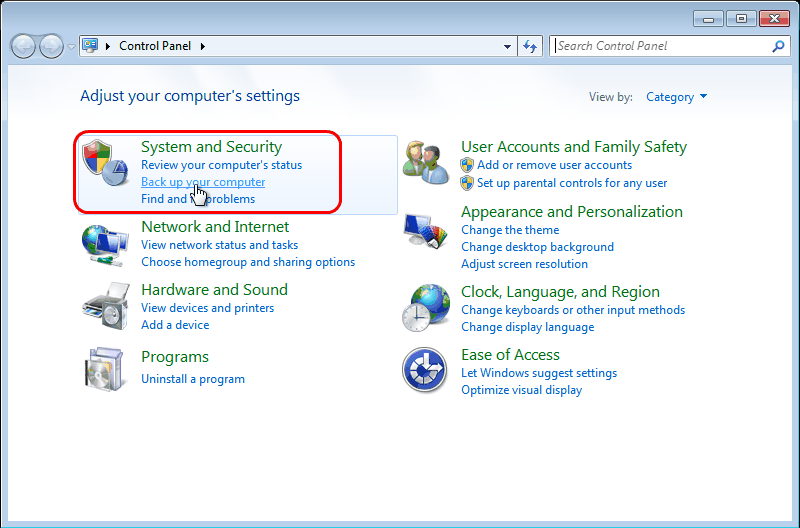Screen dimensions: 800x528
Task: Click Back up your computer link
Action: [203, 182]
